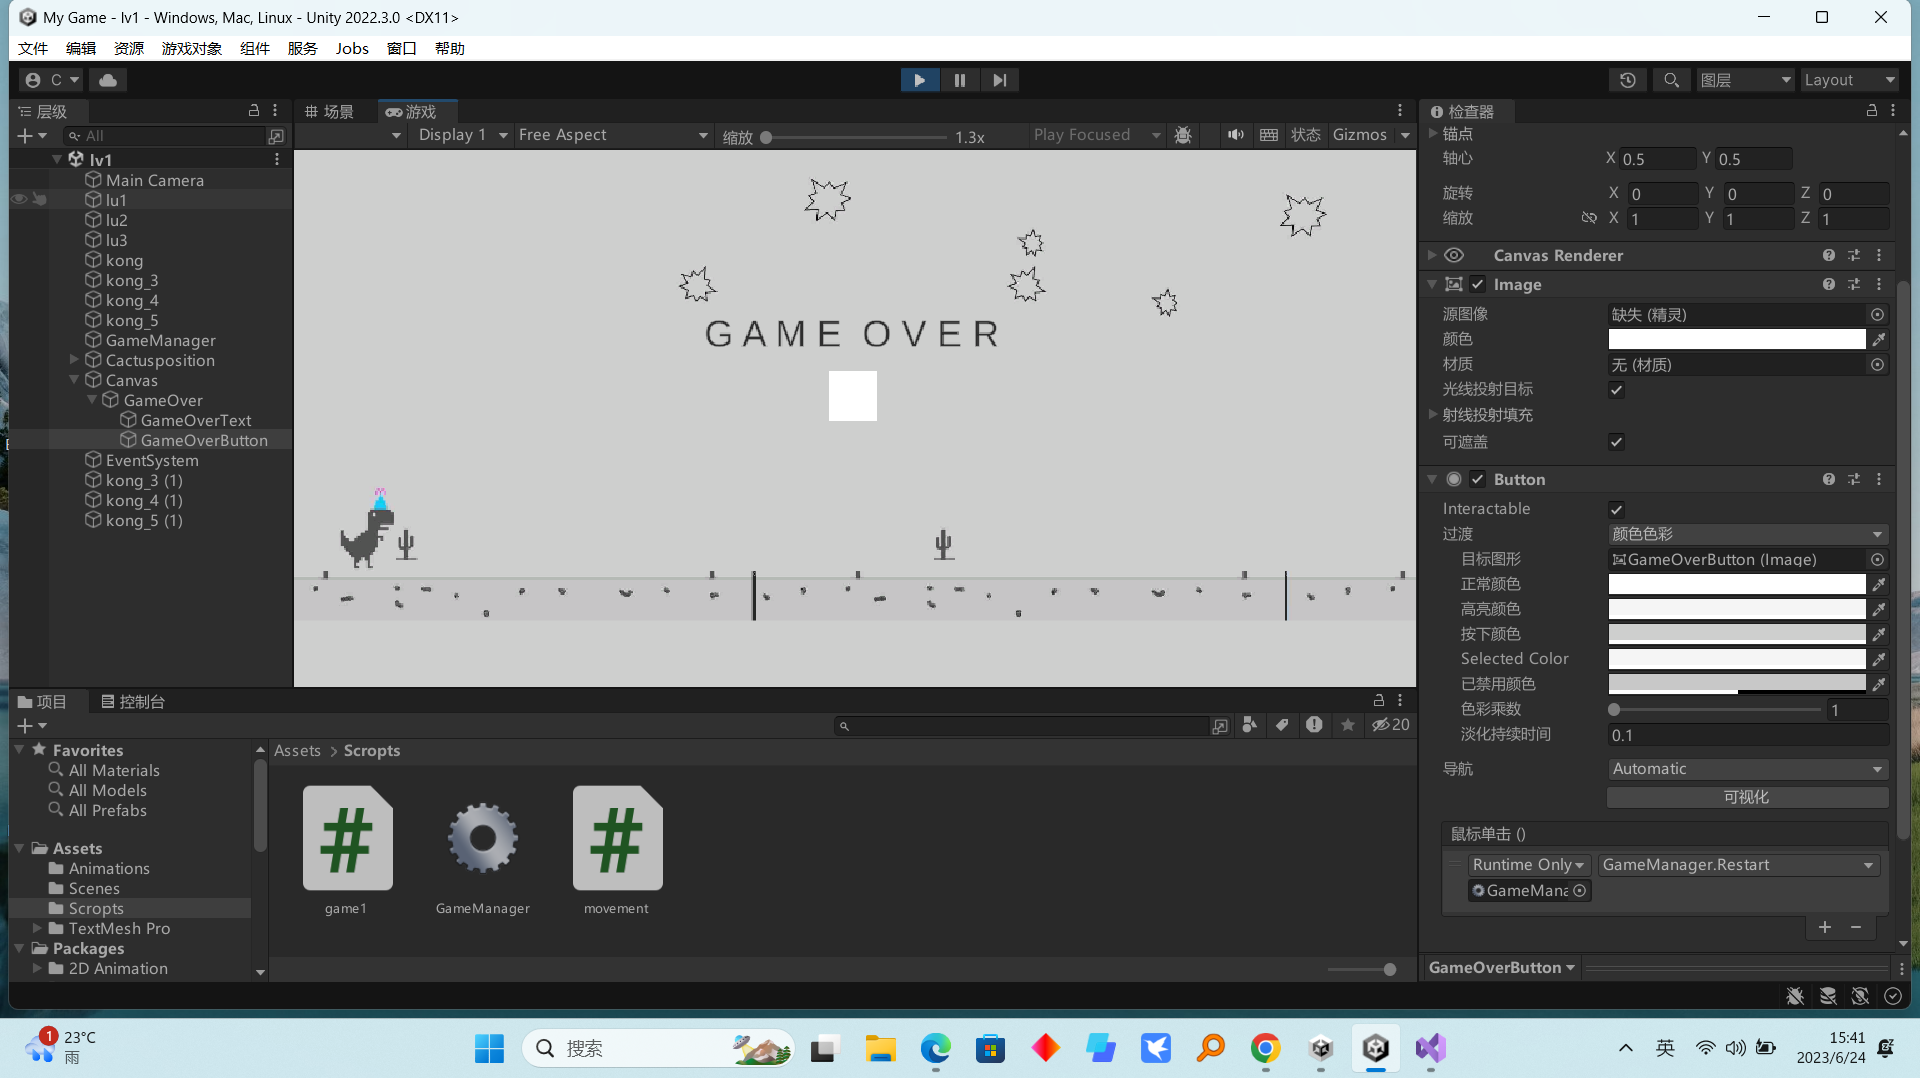1920x1078 pixels.
Task: Click the Play button in toolbar
Action: pyautogui.click(x=919, y=80)
